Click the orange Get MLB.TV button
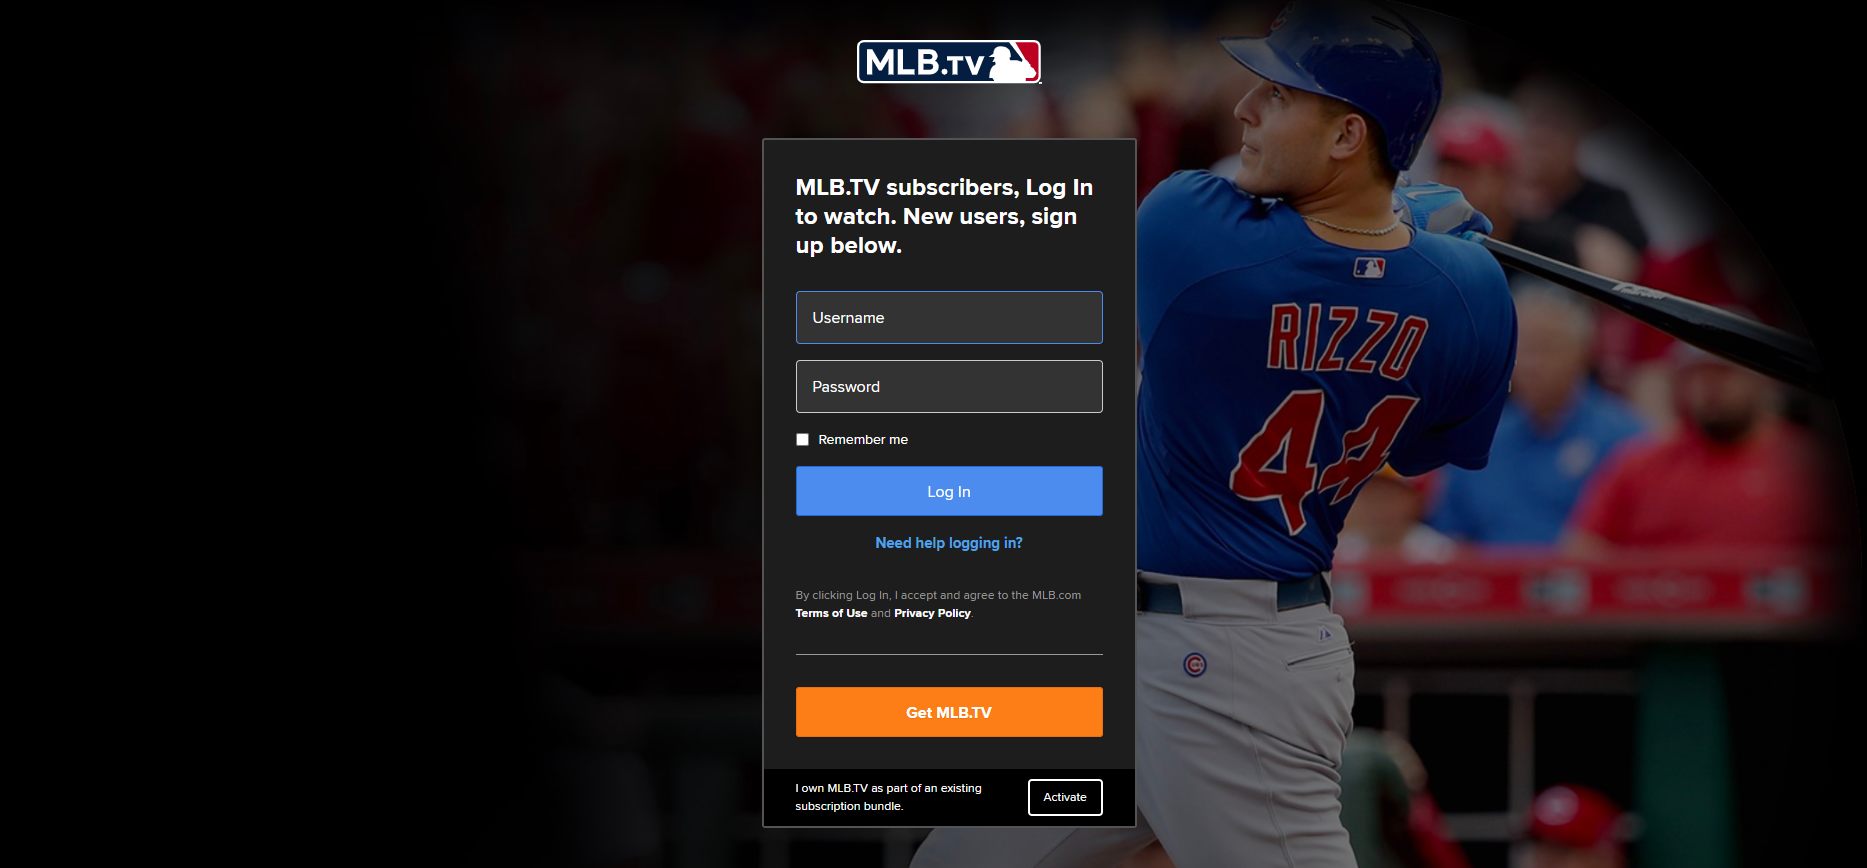Screen dimensions: 1867x868 [949, 712]
